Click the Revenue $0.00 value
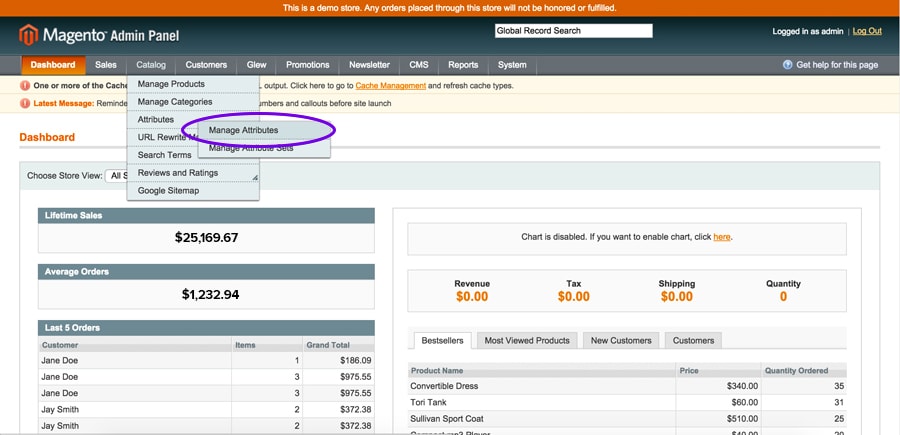This screenshot has width=900, height=435. pos(472,297)
